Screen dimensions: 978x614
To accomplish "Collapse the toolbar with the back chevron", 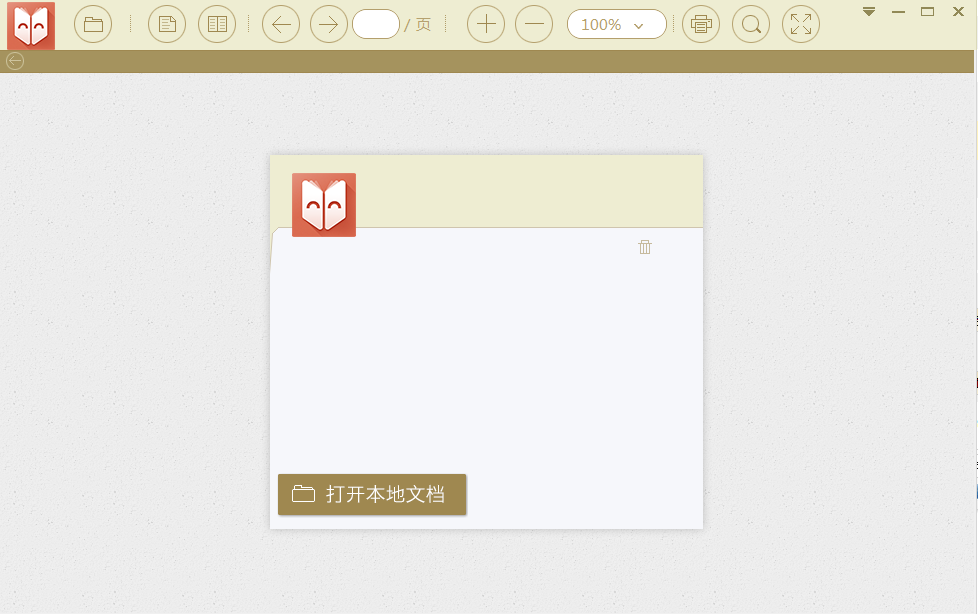I will pyautogui.click(x=14, y=61).
